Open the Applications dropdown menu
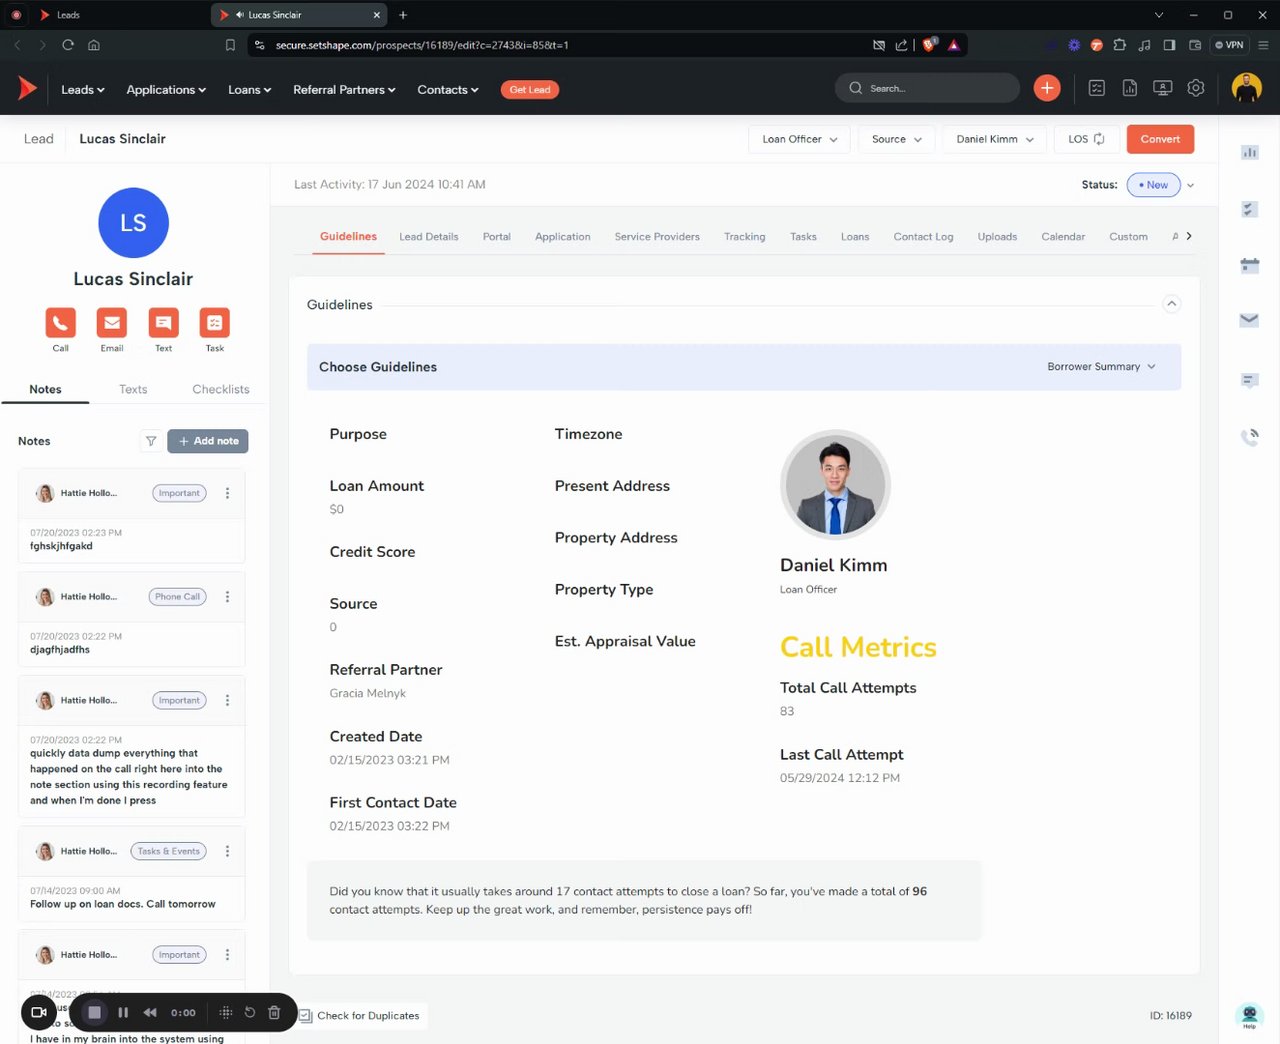Viewport: 1280px width, 1044px height. coord(166,90)
